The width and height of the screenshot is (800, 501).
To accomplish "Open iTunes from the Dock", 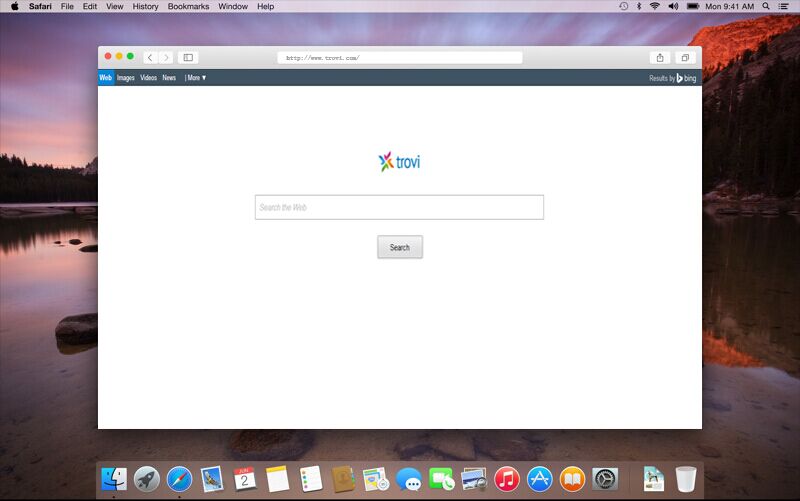I will [x=507, y=479].
